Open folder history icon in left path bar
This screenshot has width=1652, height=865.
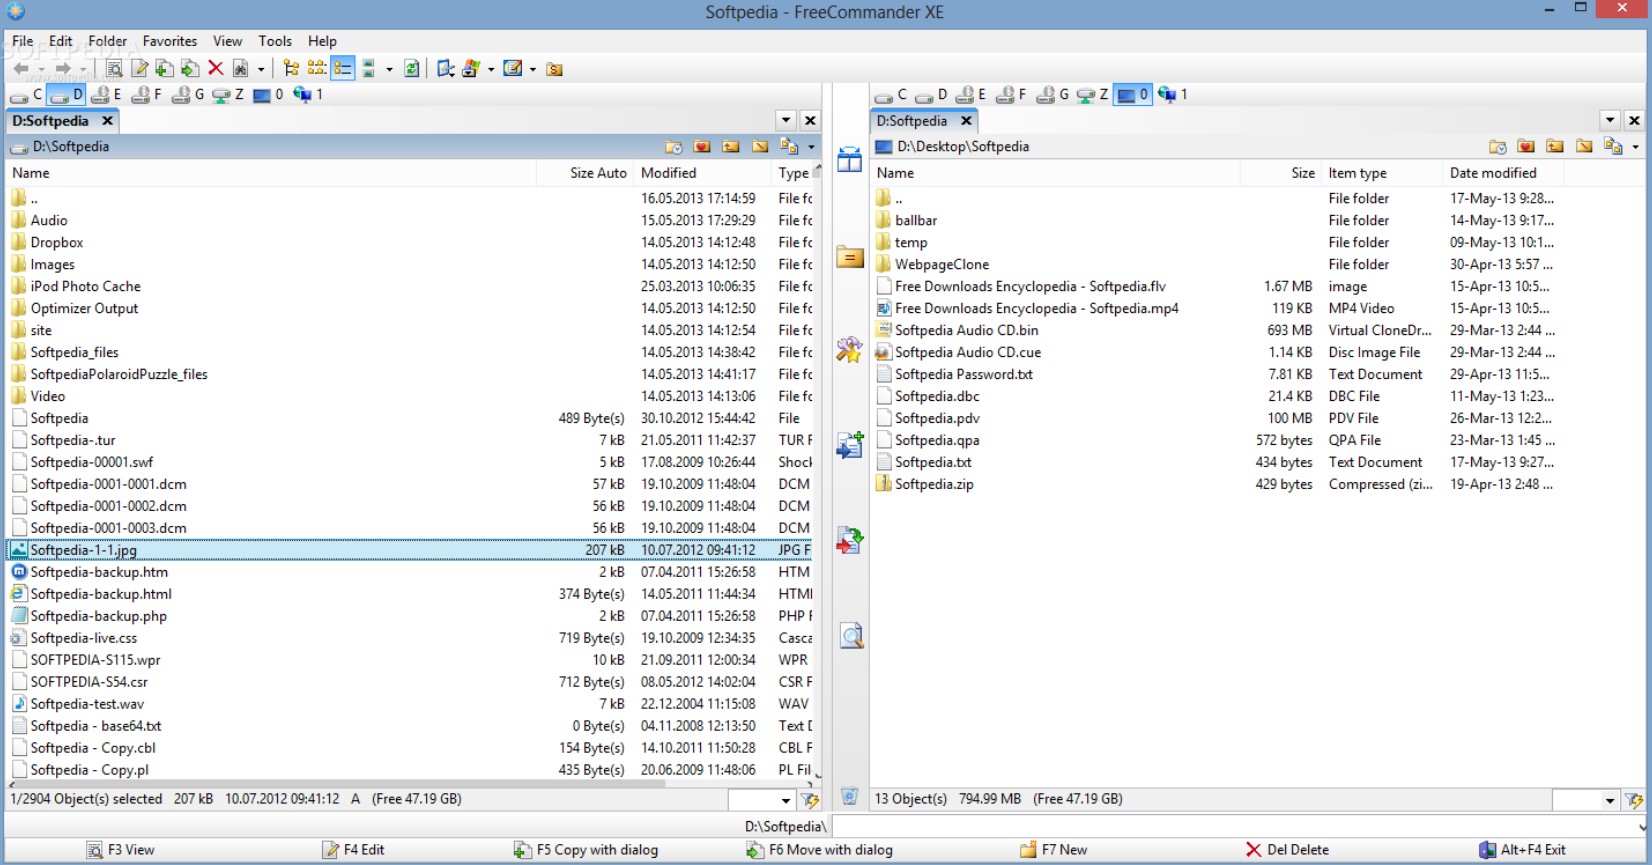[x=674, y=147]
